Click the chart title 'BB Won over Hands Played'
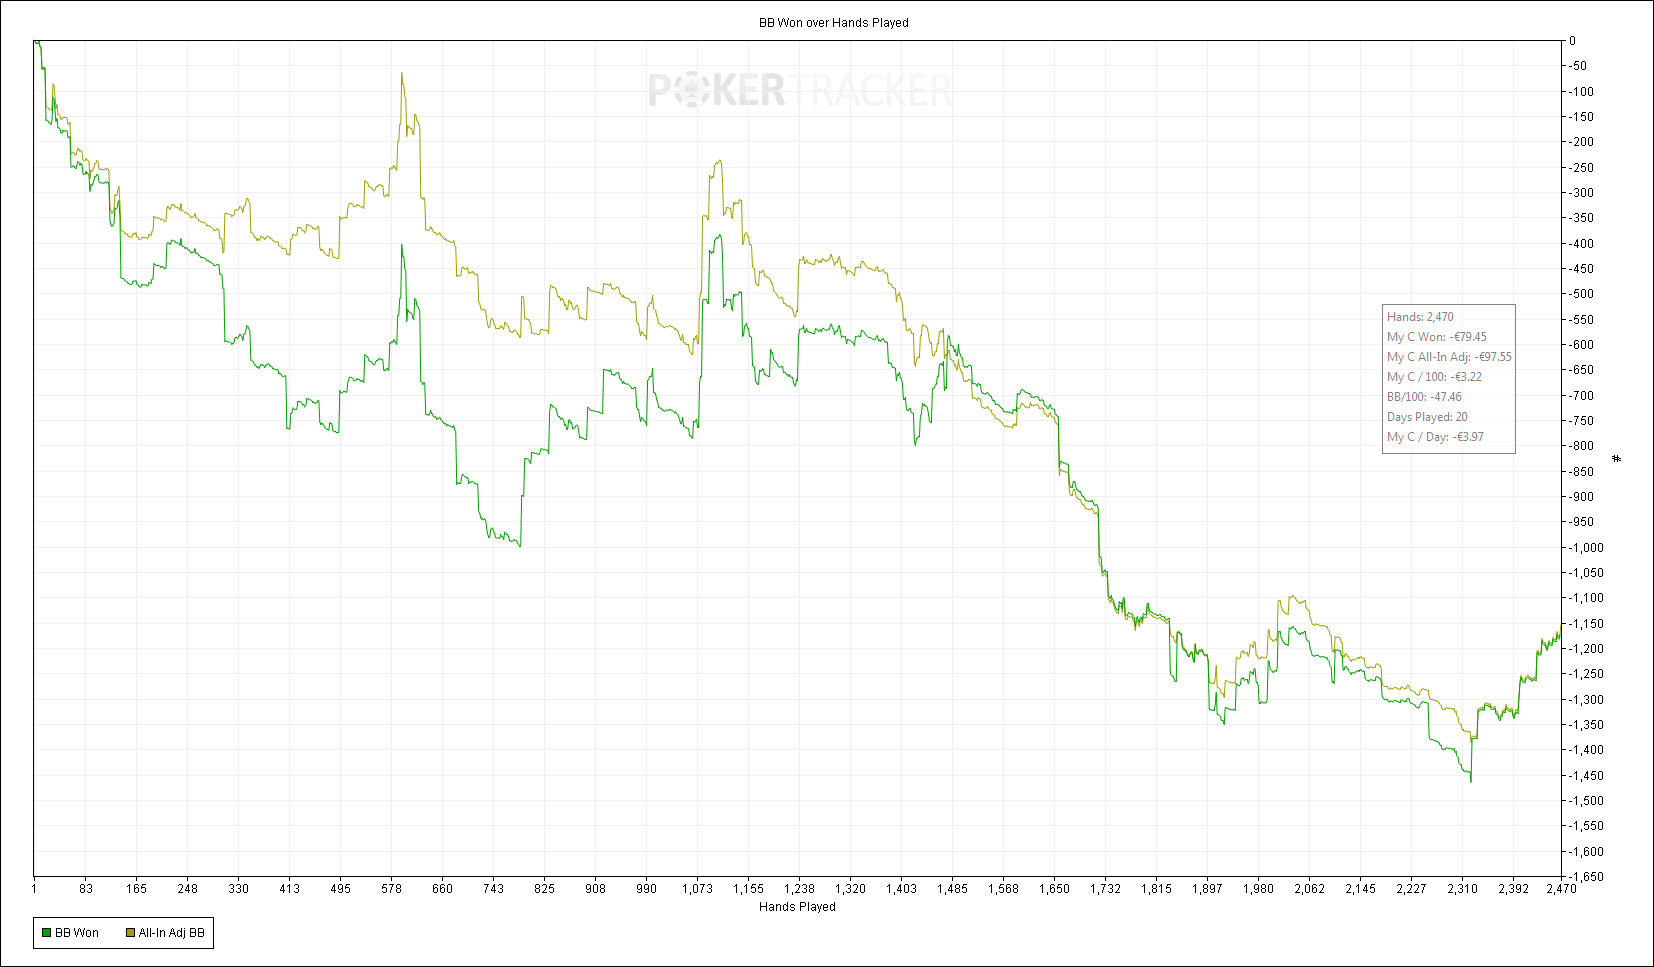This screenshot has height=967, width=1654. point(833,23)
